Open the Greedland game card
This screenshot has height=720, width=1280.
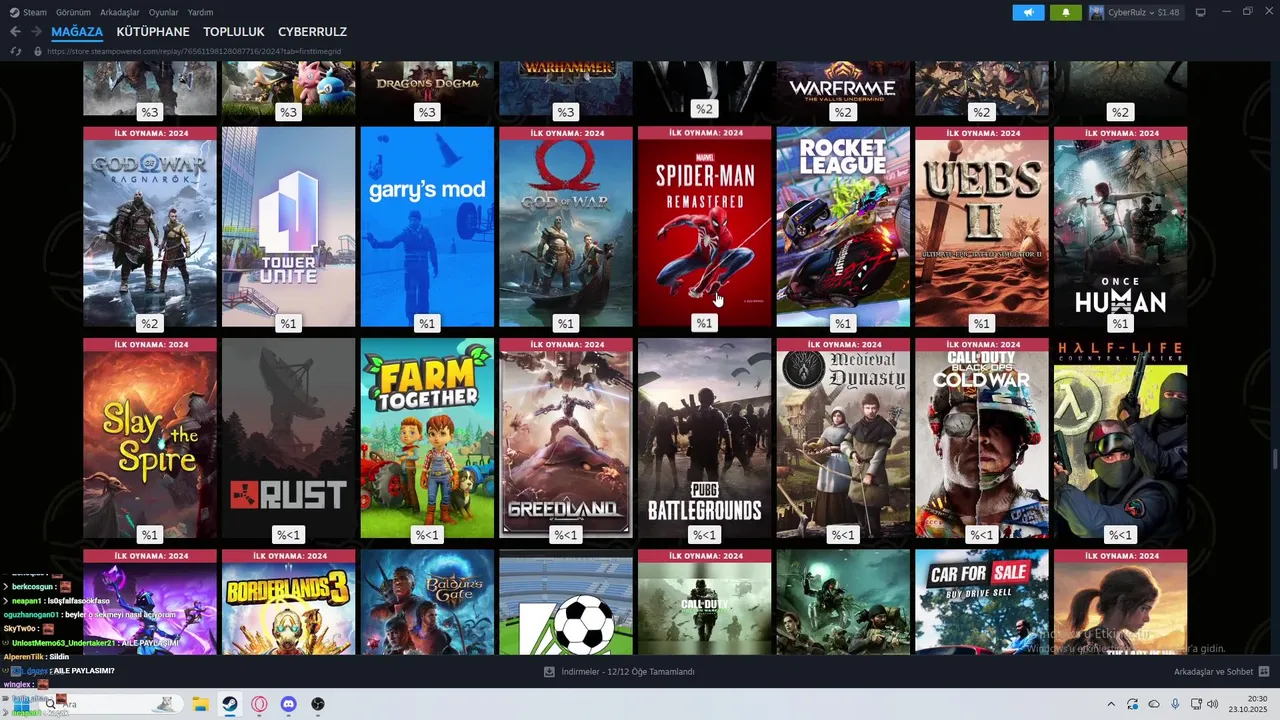566,438
